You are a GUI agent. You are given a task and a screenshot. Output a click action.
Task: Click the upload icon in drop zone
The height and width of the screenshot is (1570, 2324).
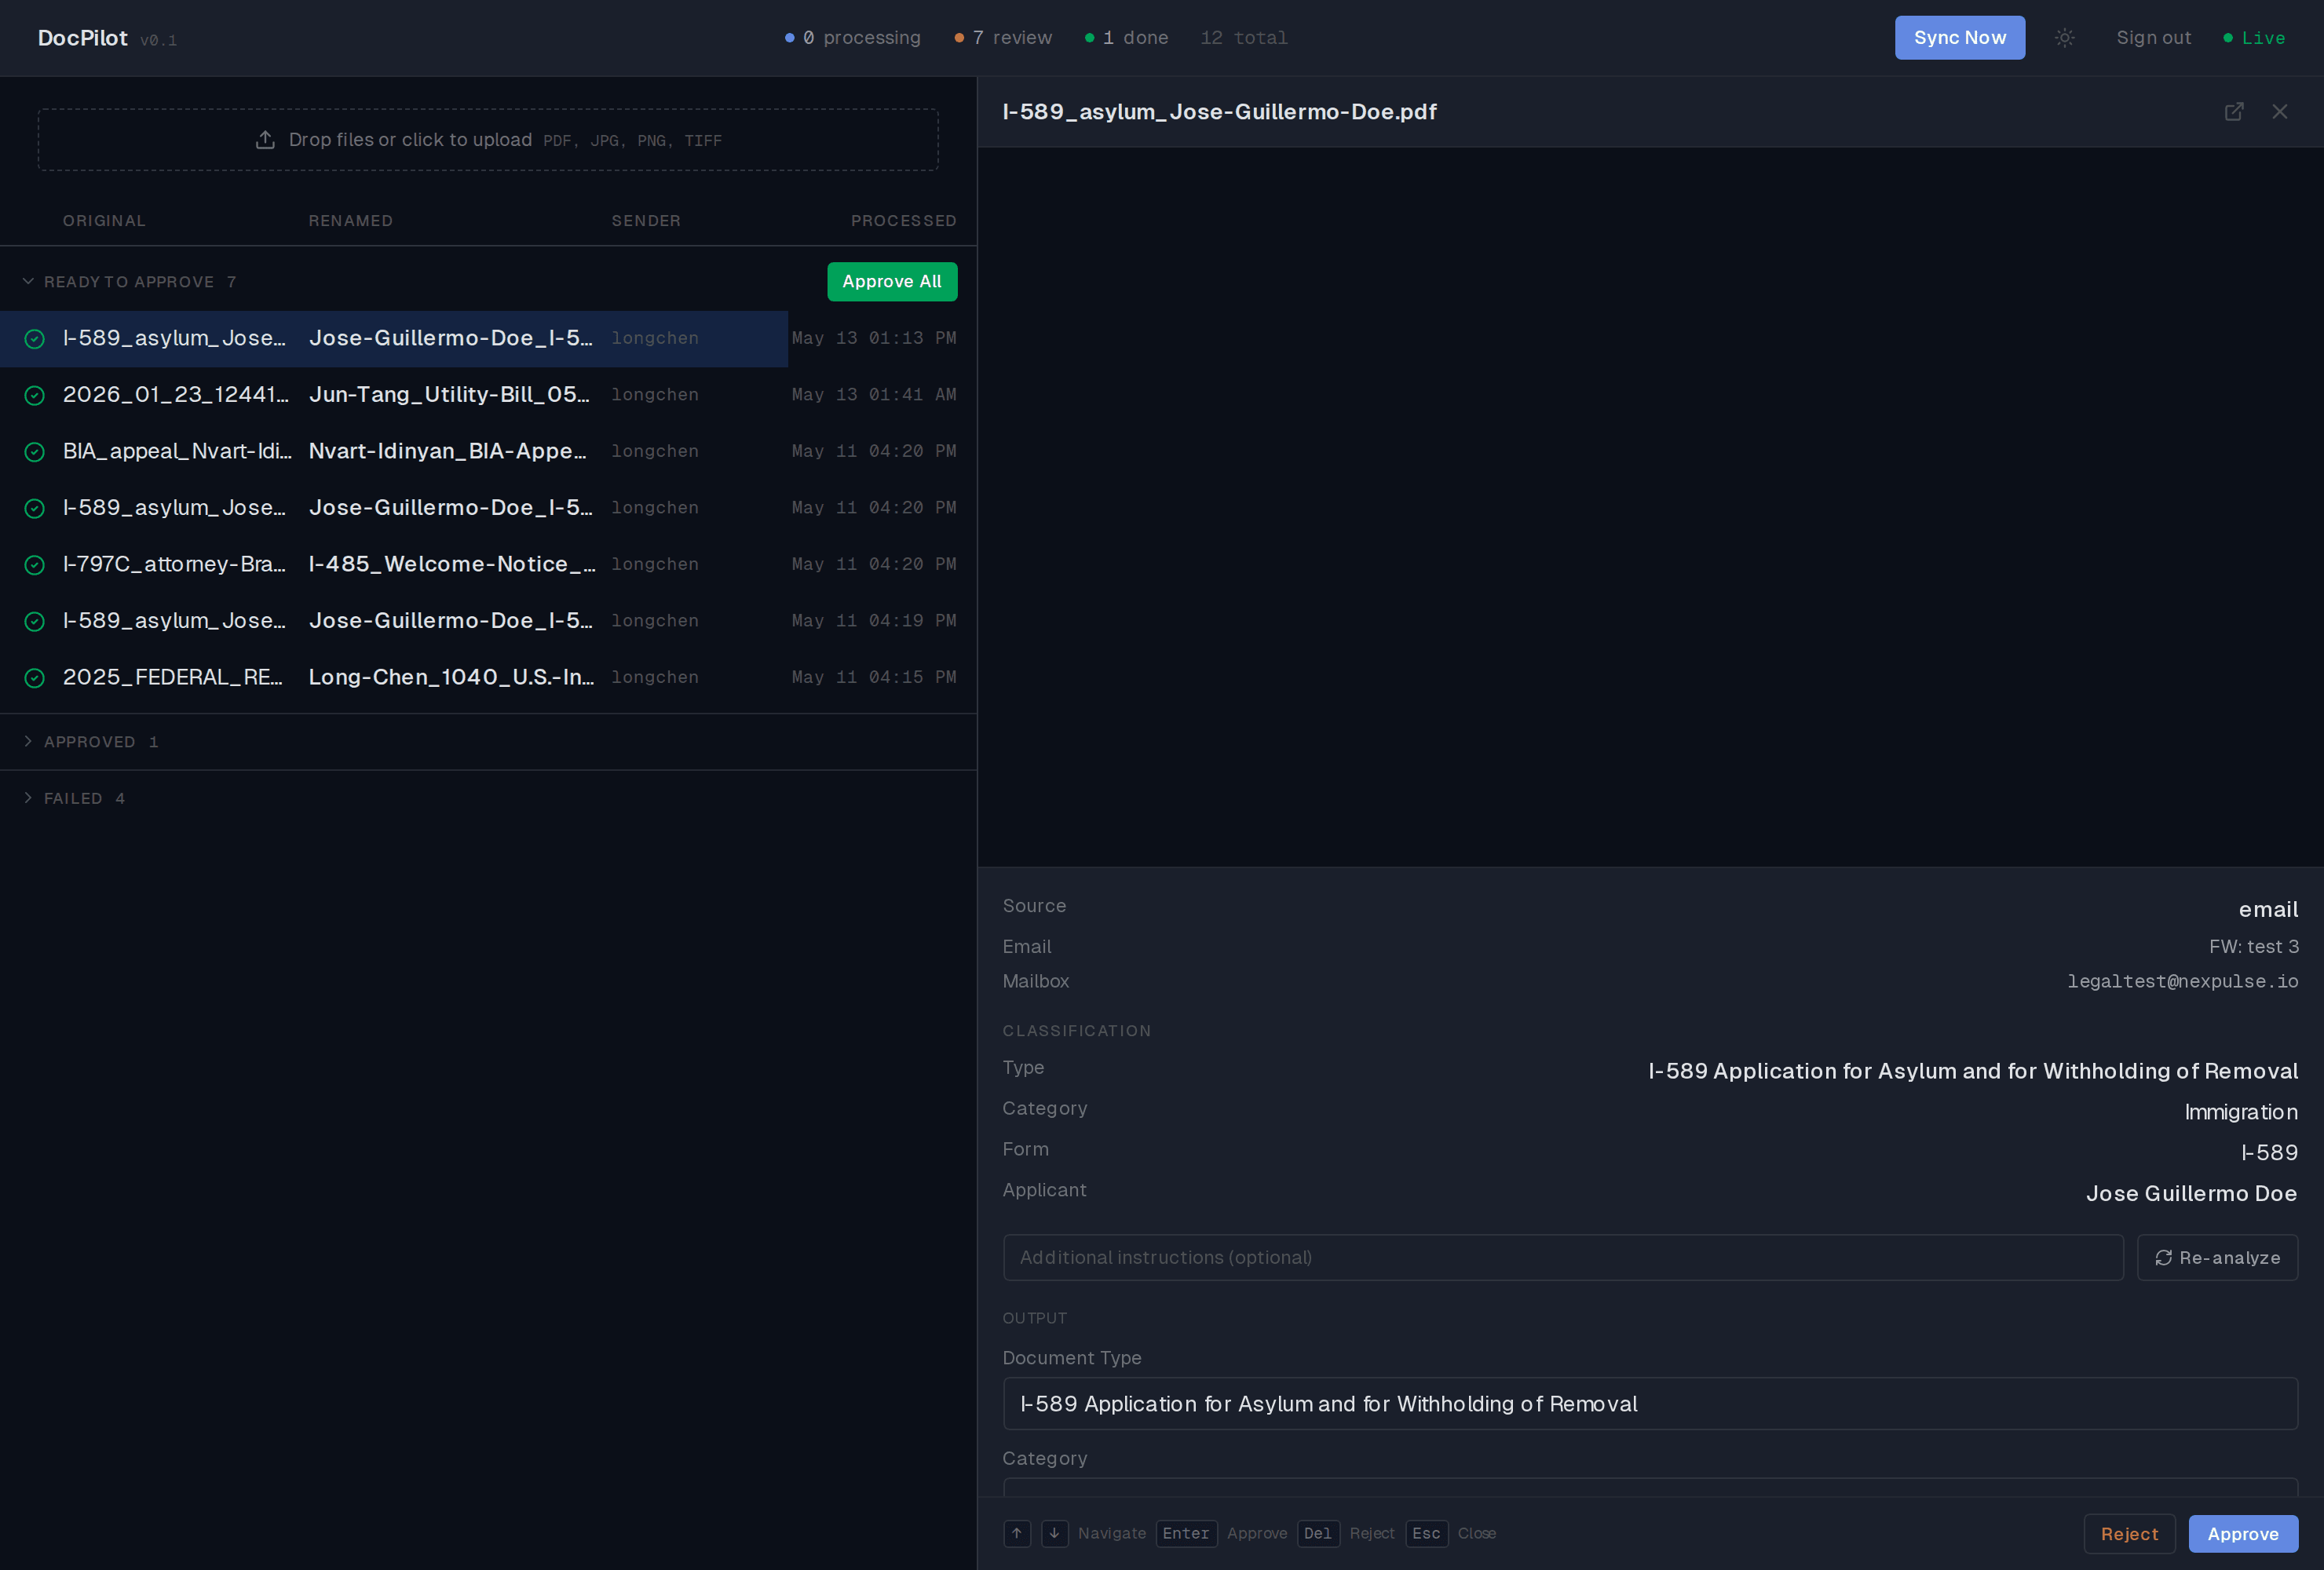[265, 140]
